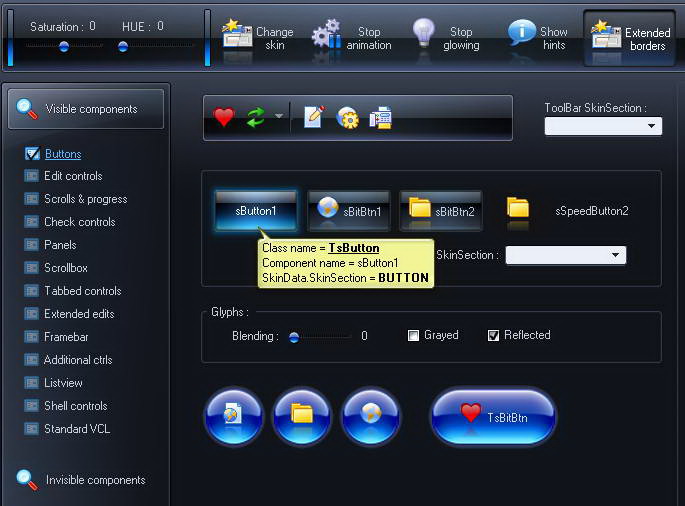Adjust the Saturation slider handle

coord(64,46)
